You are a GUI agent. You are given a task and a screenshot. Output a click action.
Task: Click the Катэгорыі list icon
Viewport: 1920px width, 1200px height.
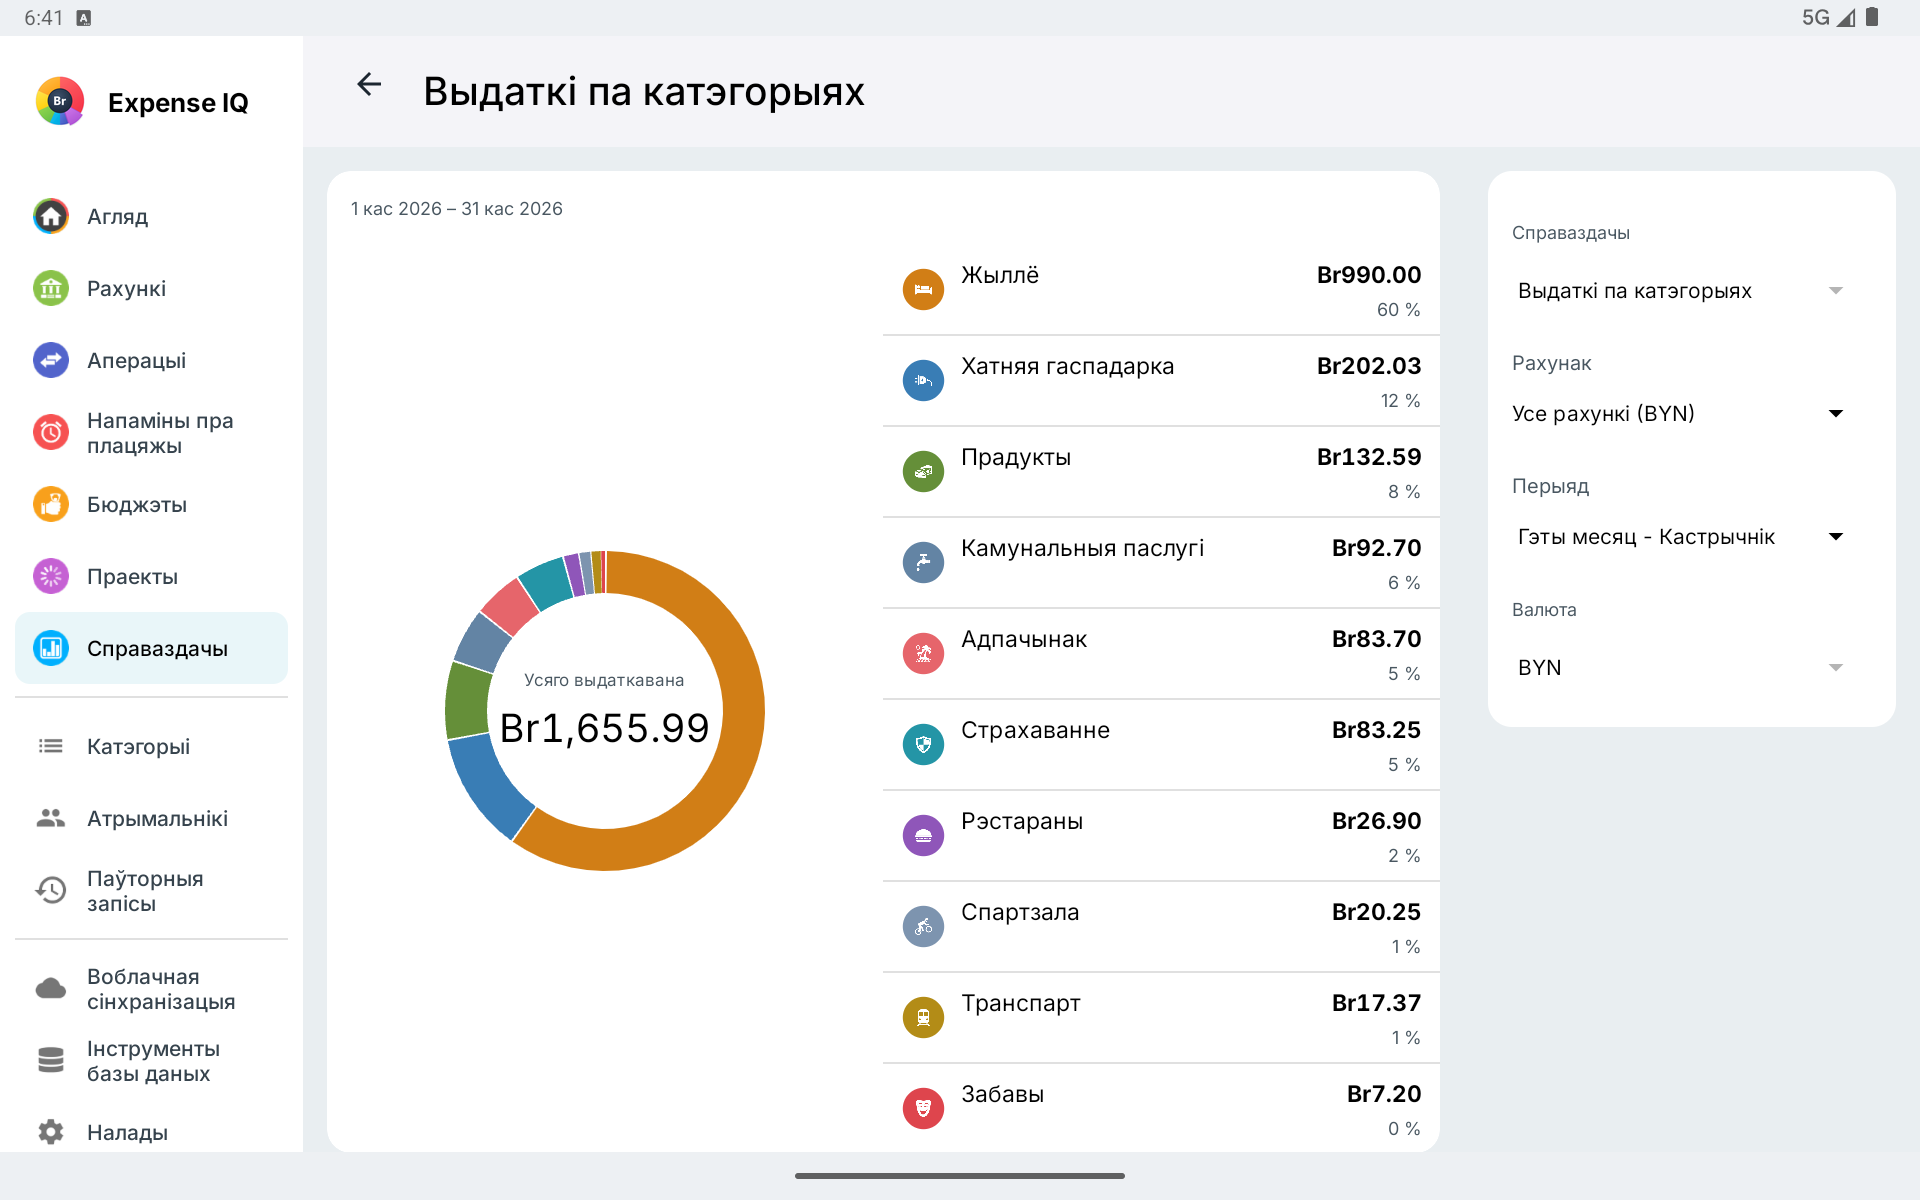click(x=51, y=746)
